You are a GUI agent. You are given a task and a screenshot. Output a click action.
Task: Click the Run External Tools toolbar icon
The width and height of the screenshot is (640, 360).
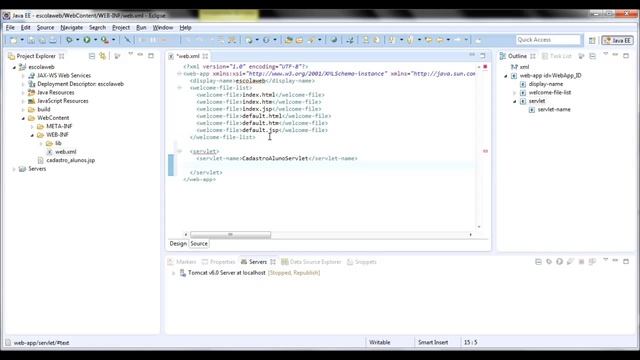105,40
